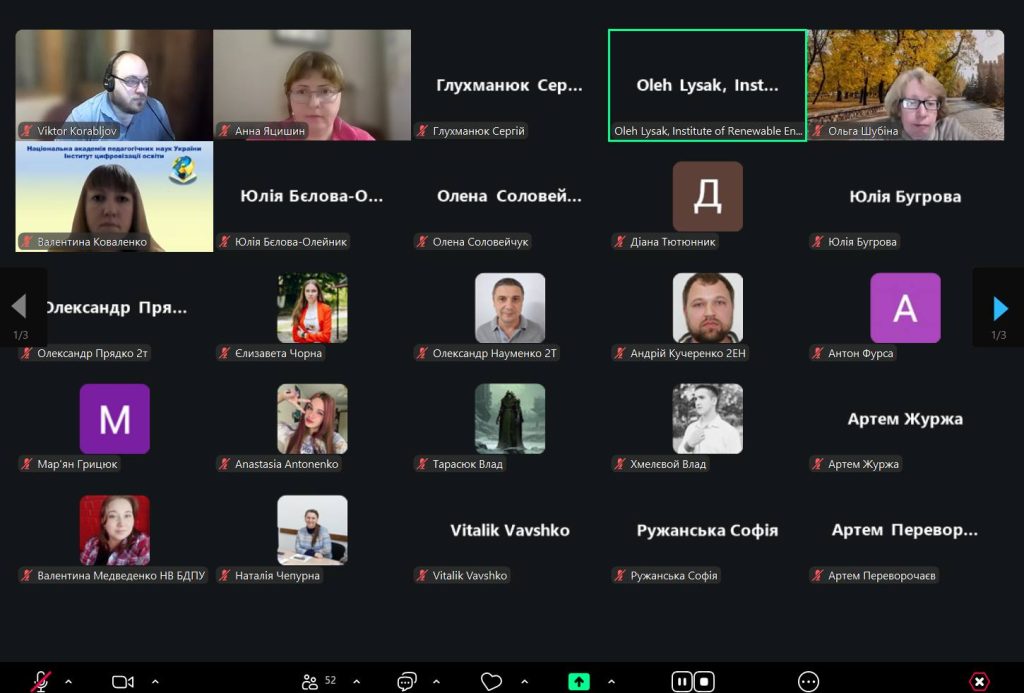Go to previous page of participants

(18, 307)
